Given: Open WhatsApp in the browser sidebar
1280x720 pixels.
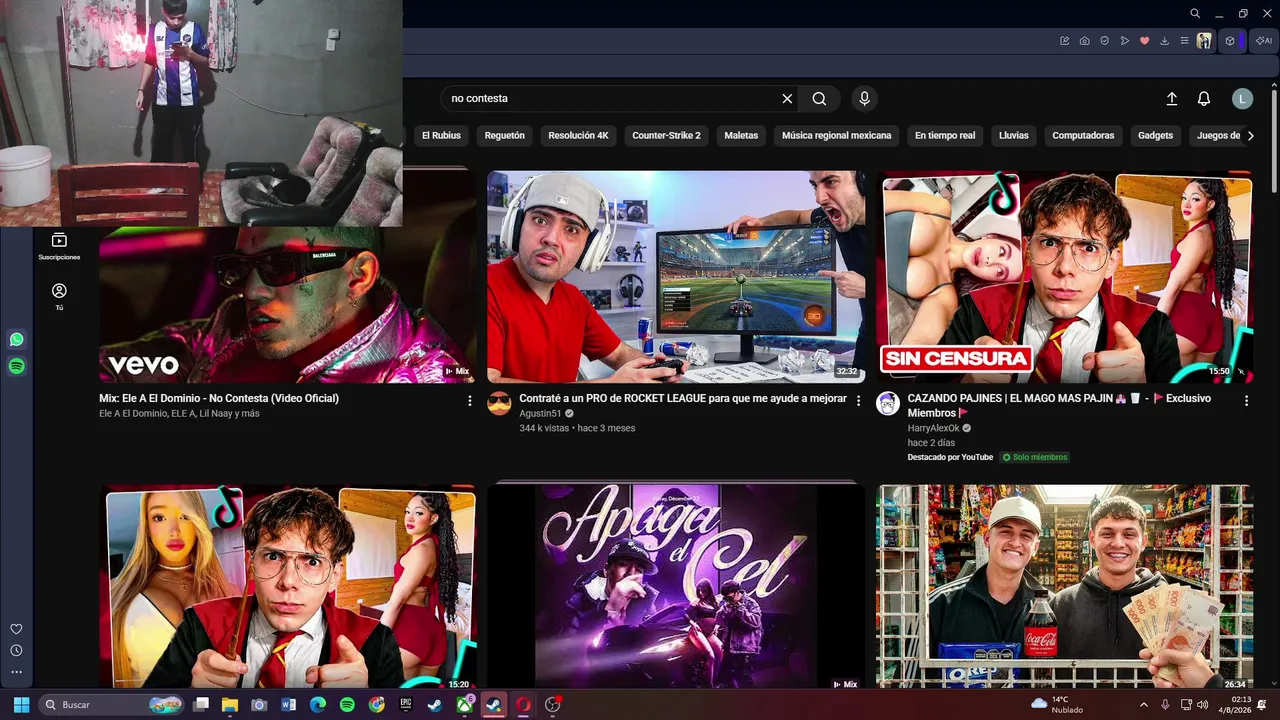Looking at the screenshot, I should pyautogui.click(x=17, y=340).
